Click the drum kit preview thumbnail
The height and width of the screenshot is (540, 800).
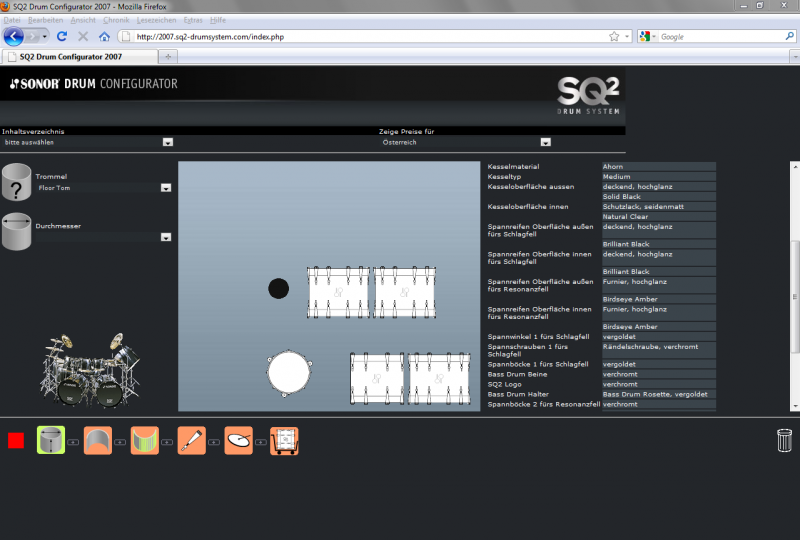tap(89, 370)
